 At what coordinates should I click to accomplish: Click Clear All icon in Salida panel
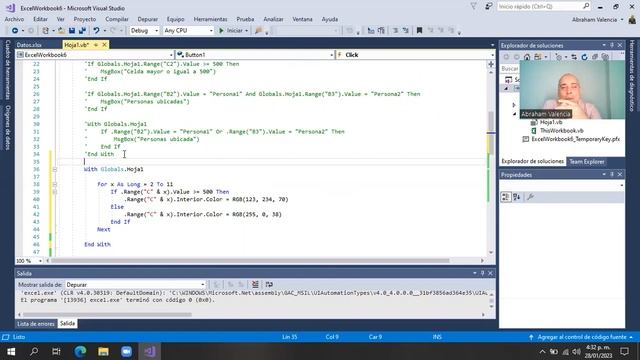point(255,284)
